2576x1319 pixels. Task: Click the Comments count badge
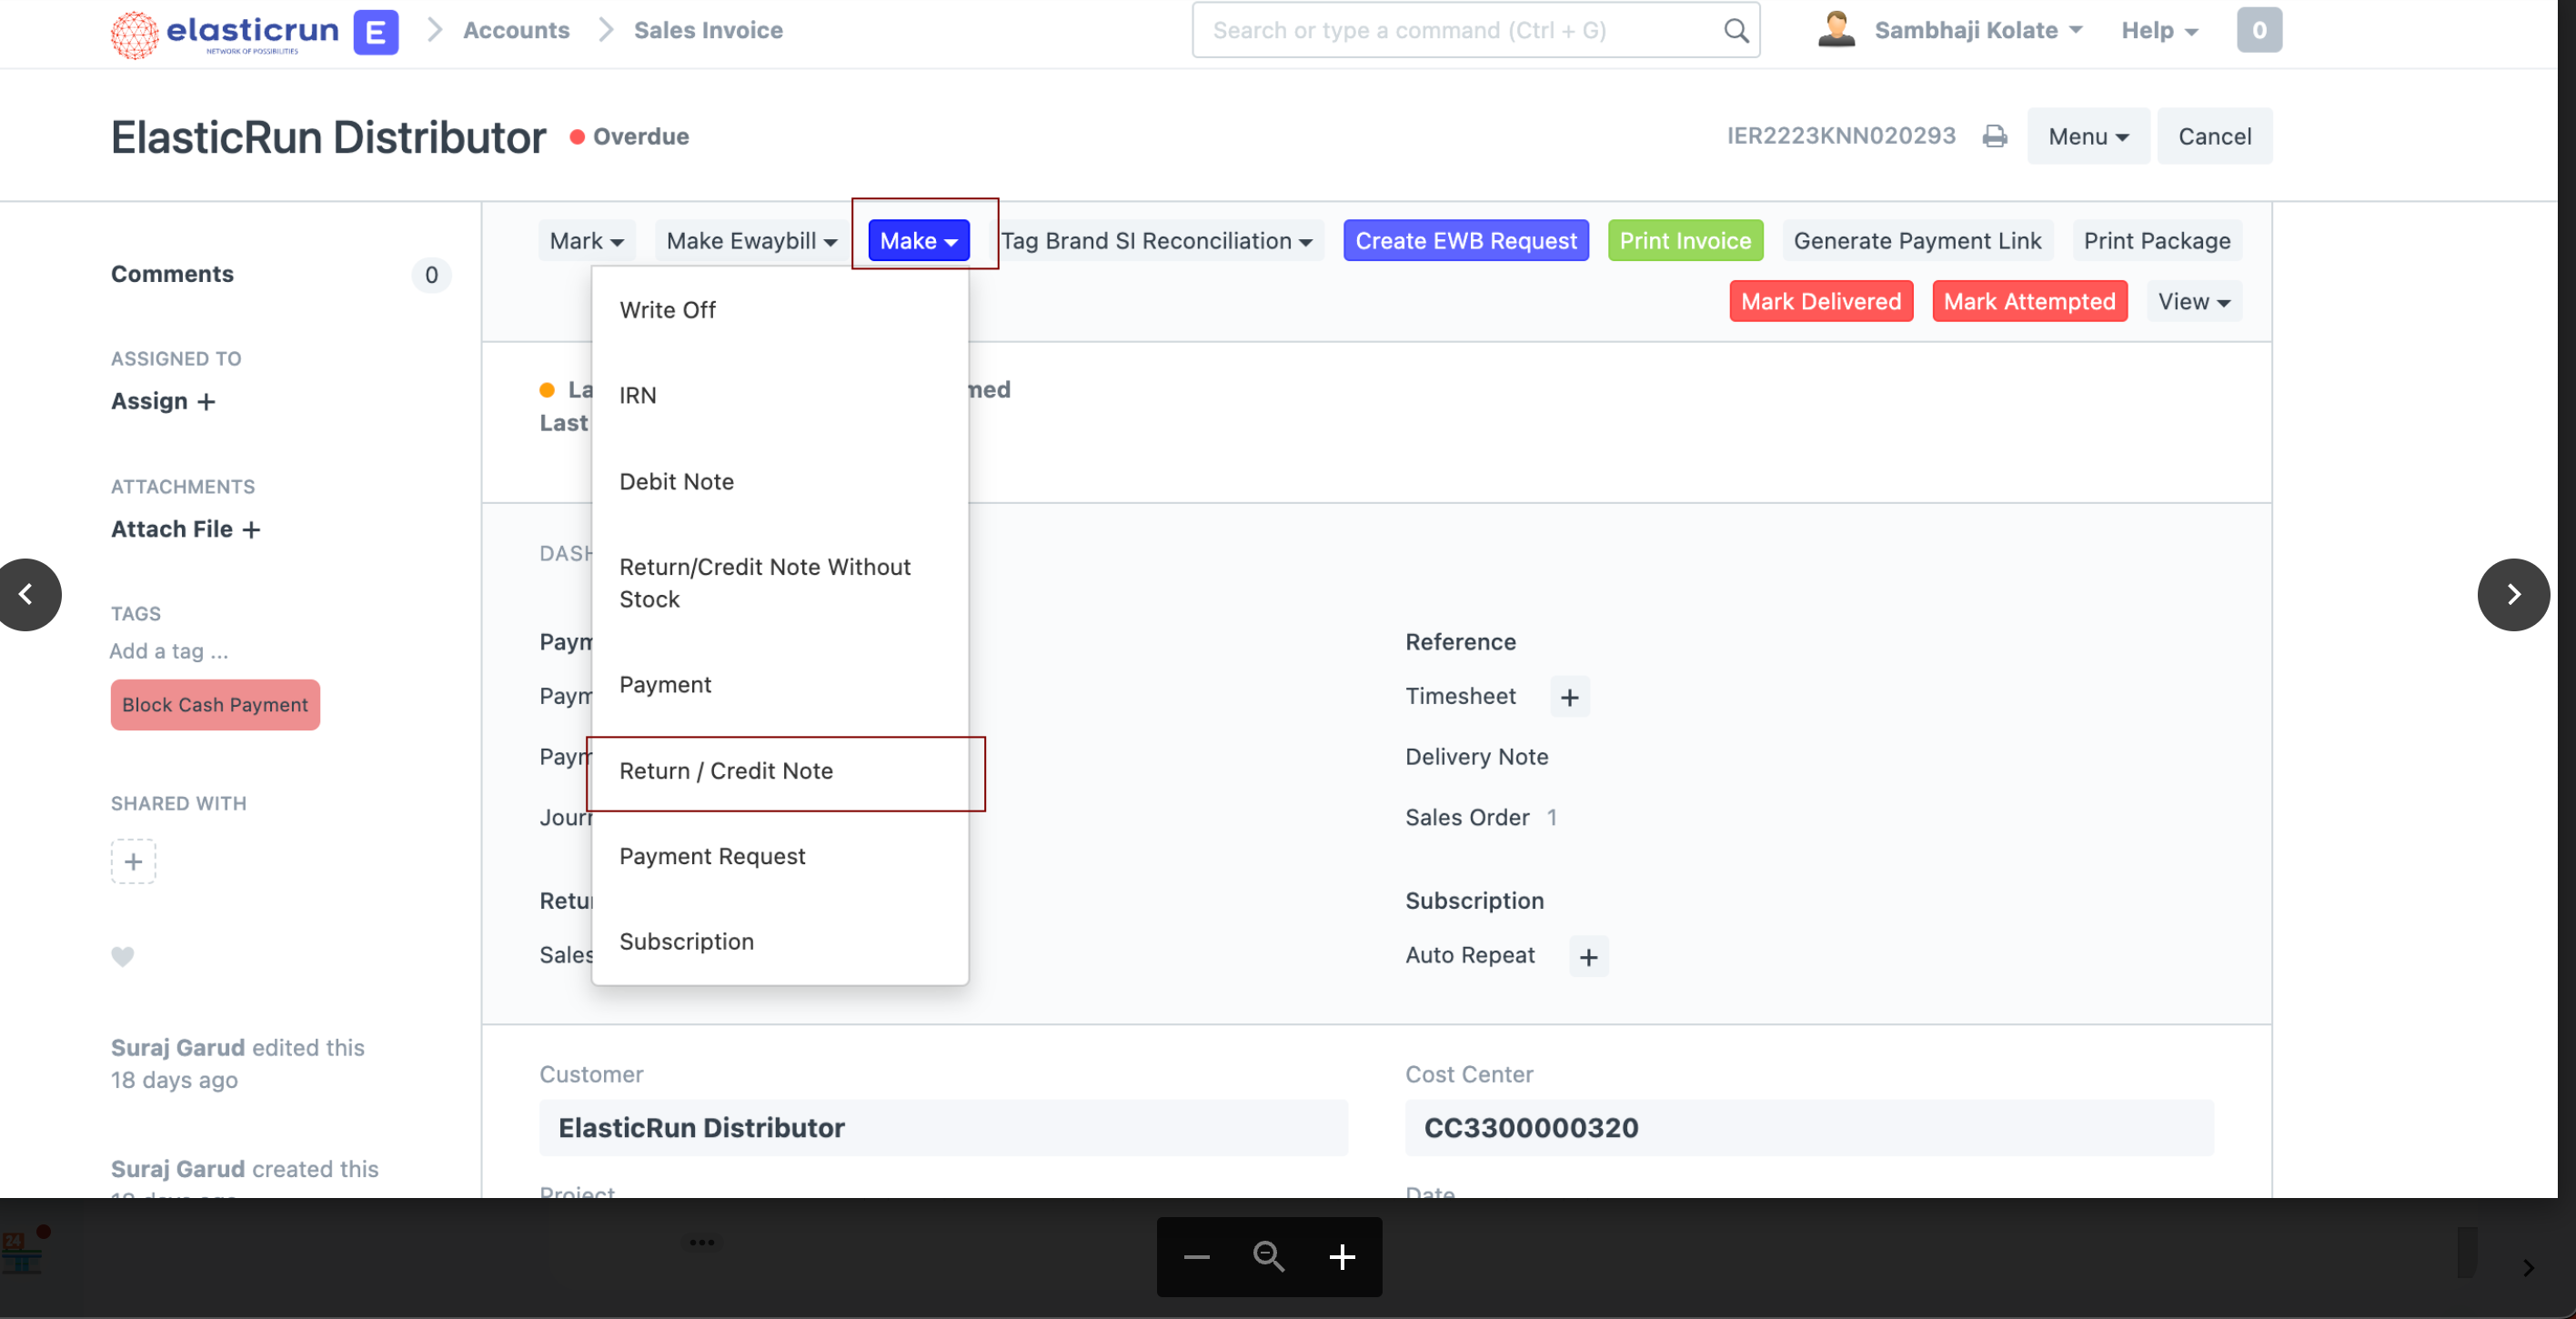tap(431, 275)
